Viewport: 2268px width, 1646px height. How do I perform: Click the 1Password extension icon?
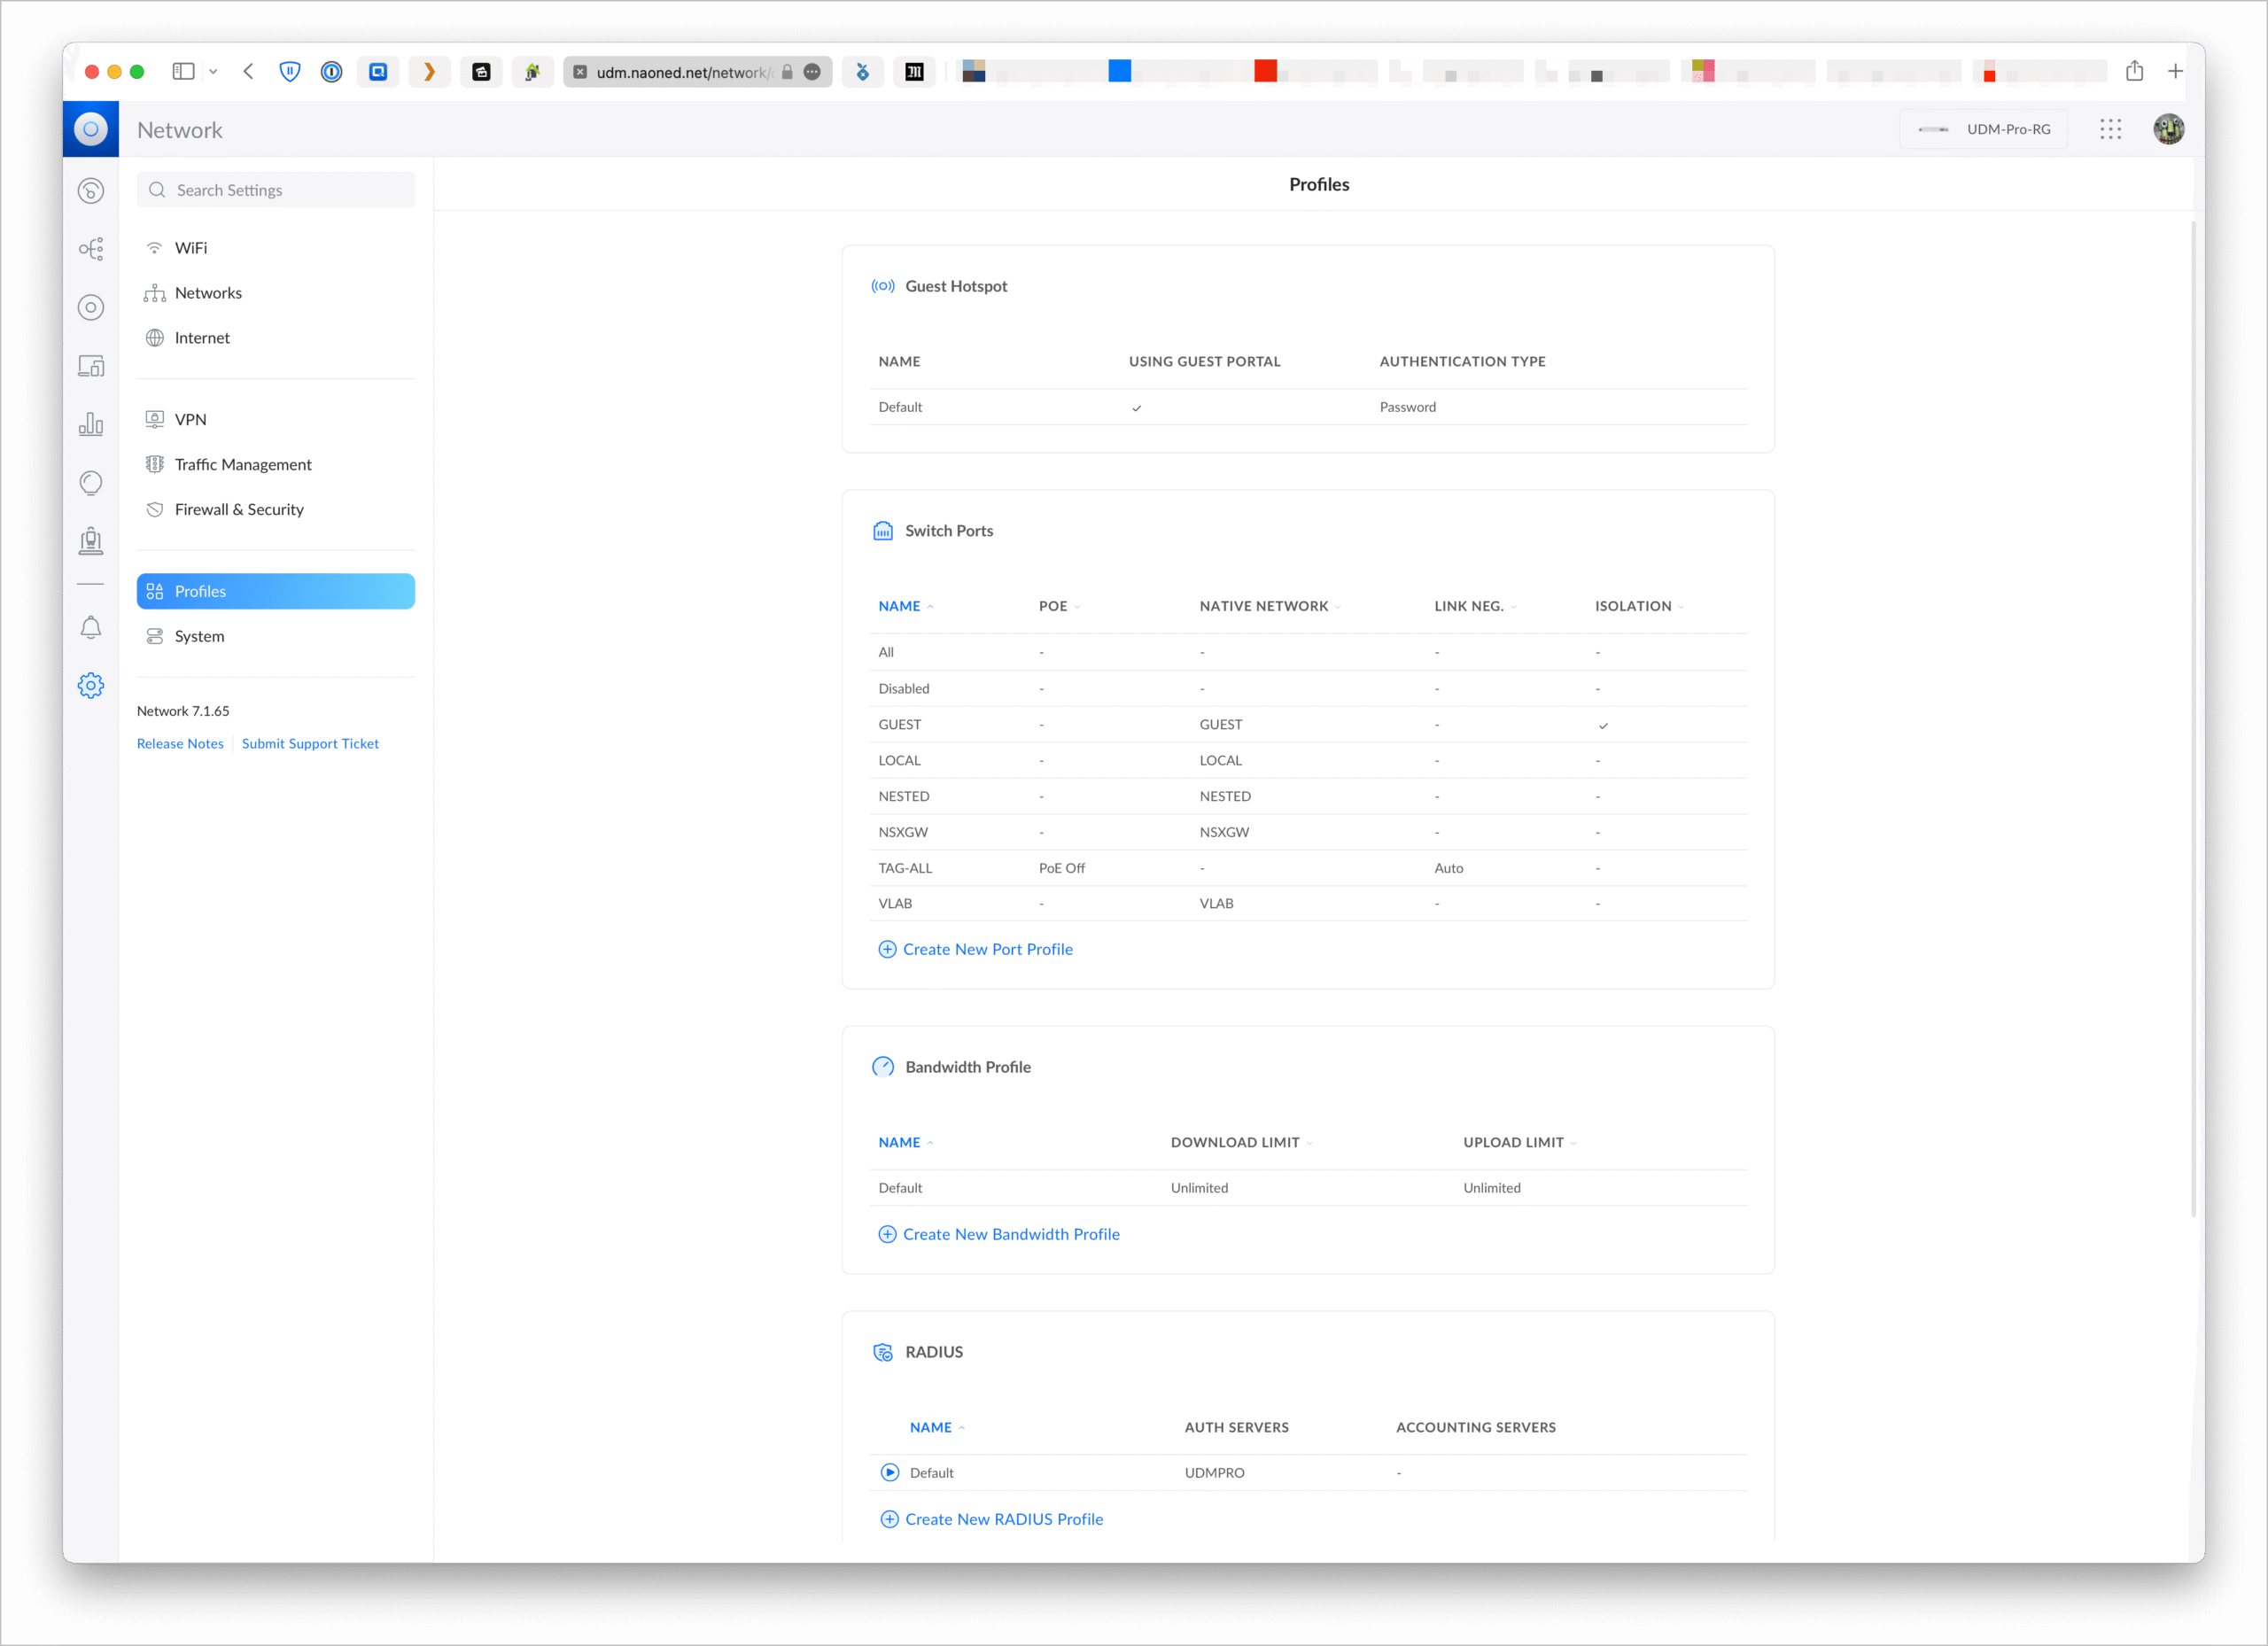[x=331, y=72]
